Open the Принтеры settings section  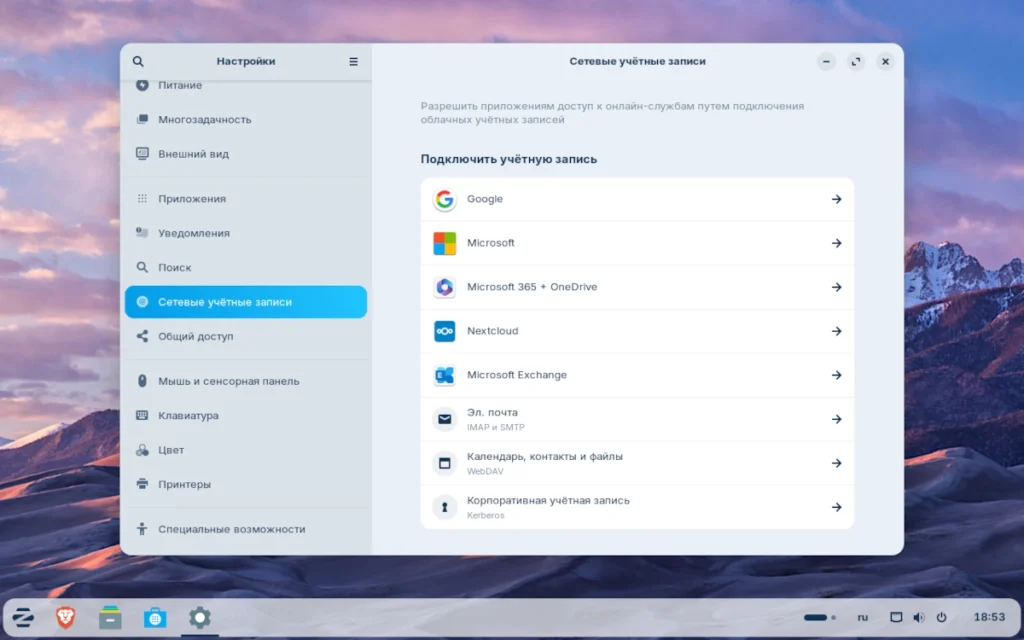(x=246, y=484)
